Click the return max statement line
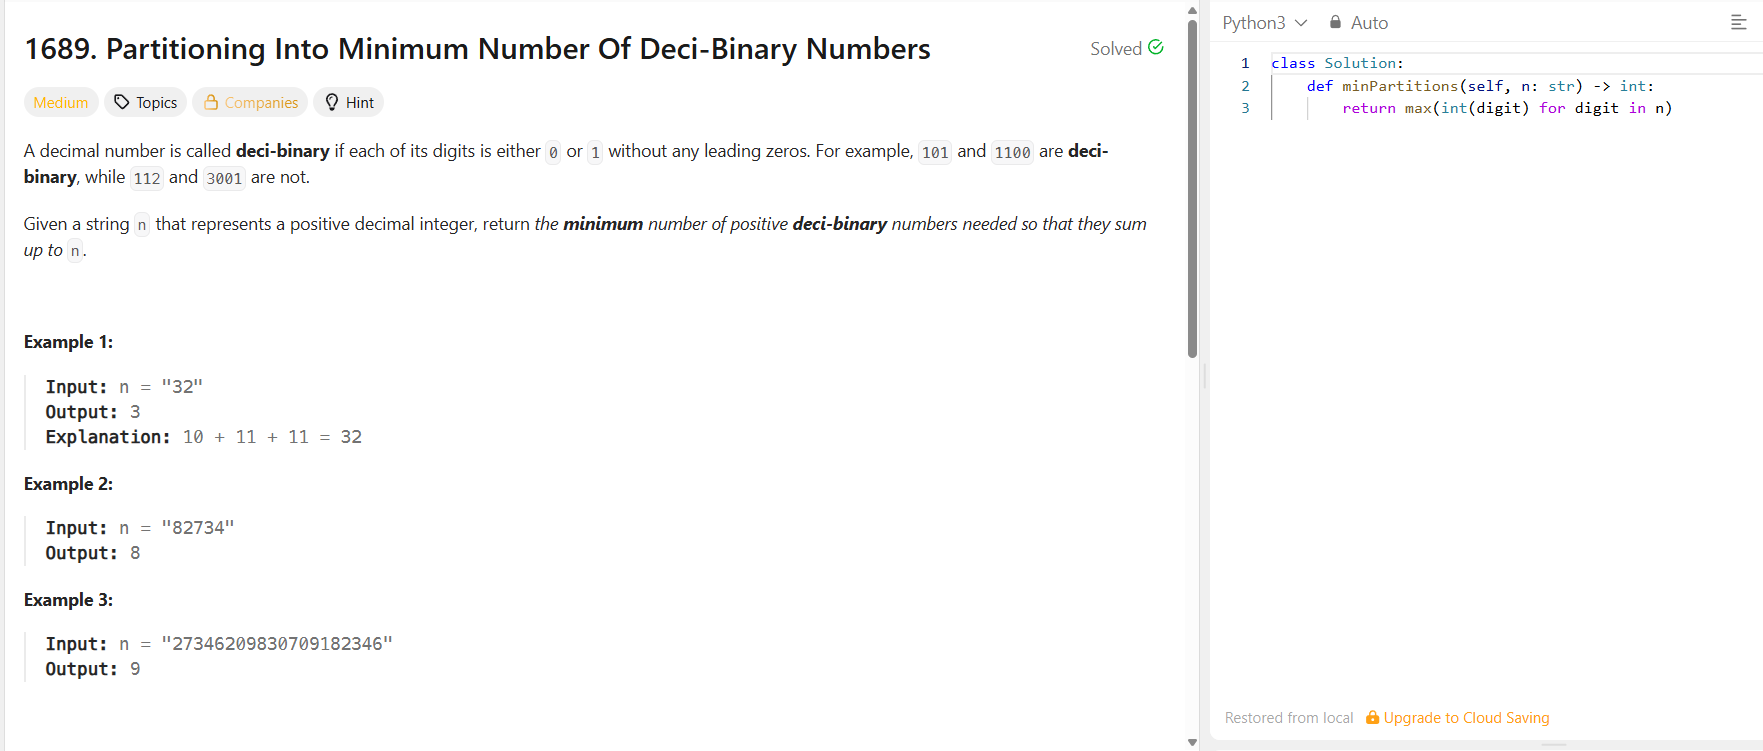Screen dimensions: 1763x751 tap(1507, 108)
